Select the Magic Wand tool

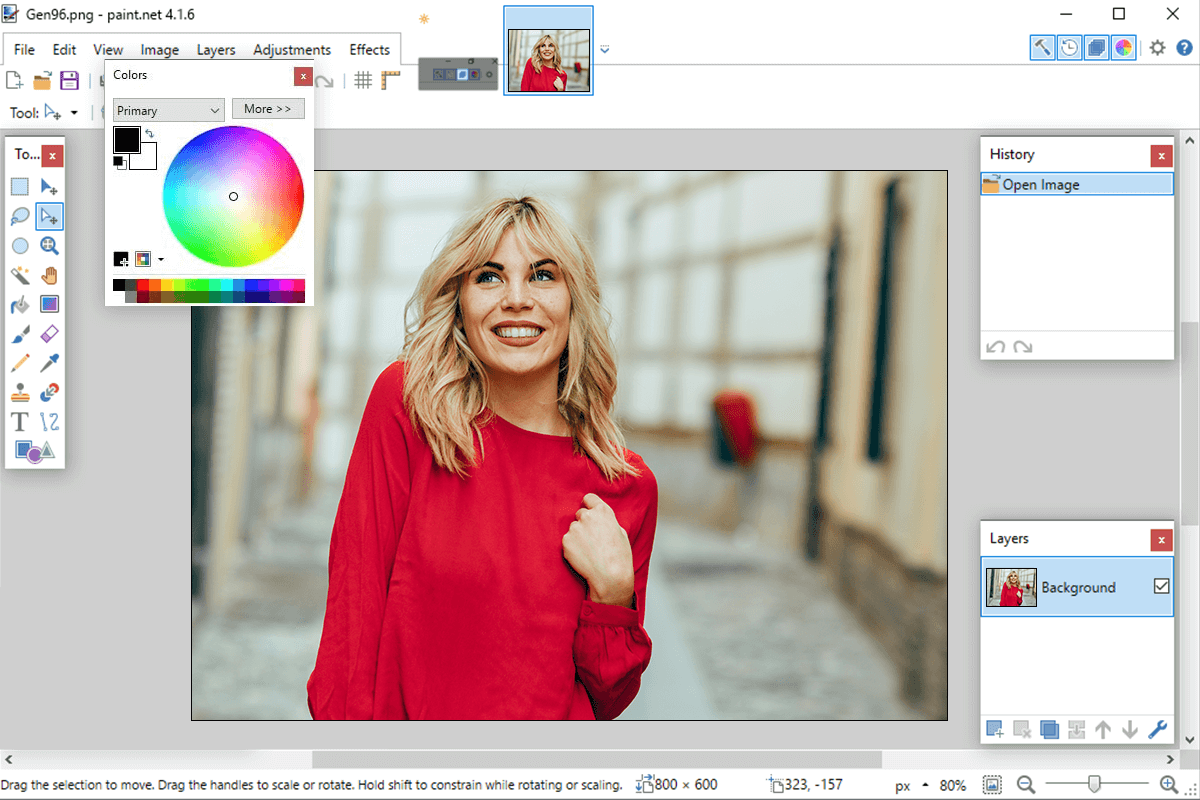coord(20,275)
